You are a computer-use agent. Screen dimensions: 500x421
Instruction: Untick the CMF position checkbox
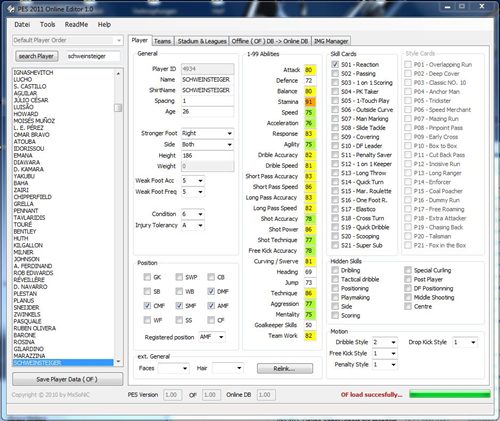tap(147, 306)
